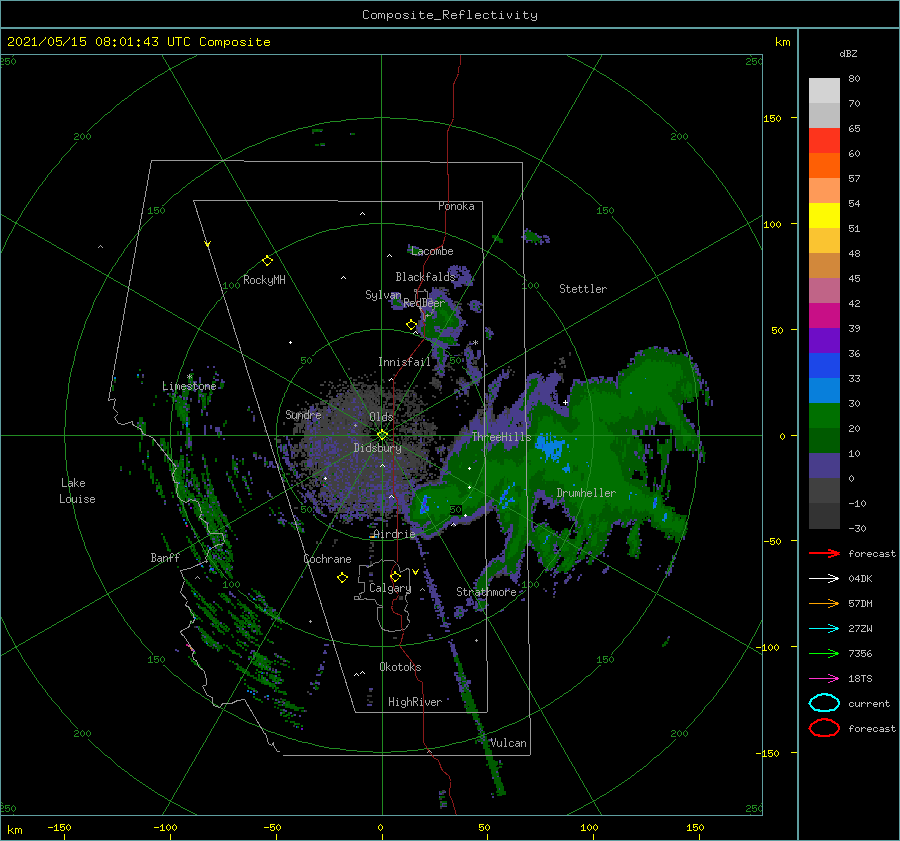Click the white 04DK arrow icon
900x841 pixels.
point(824,579)
